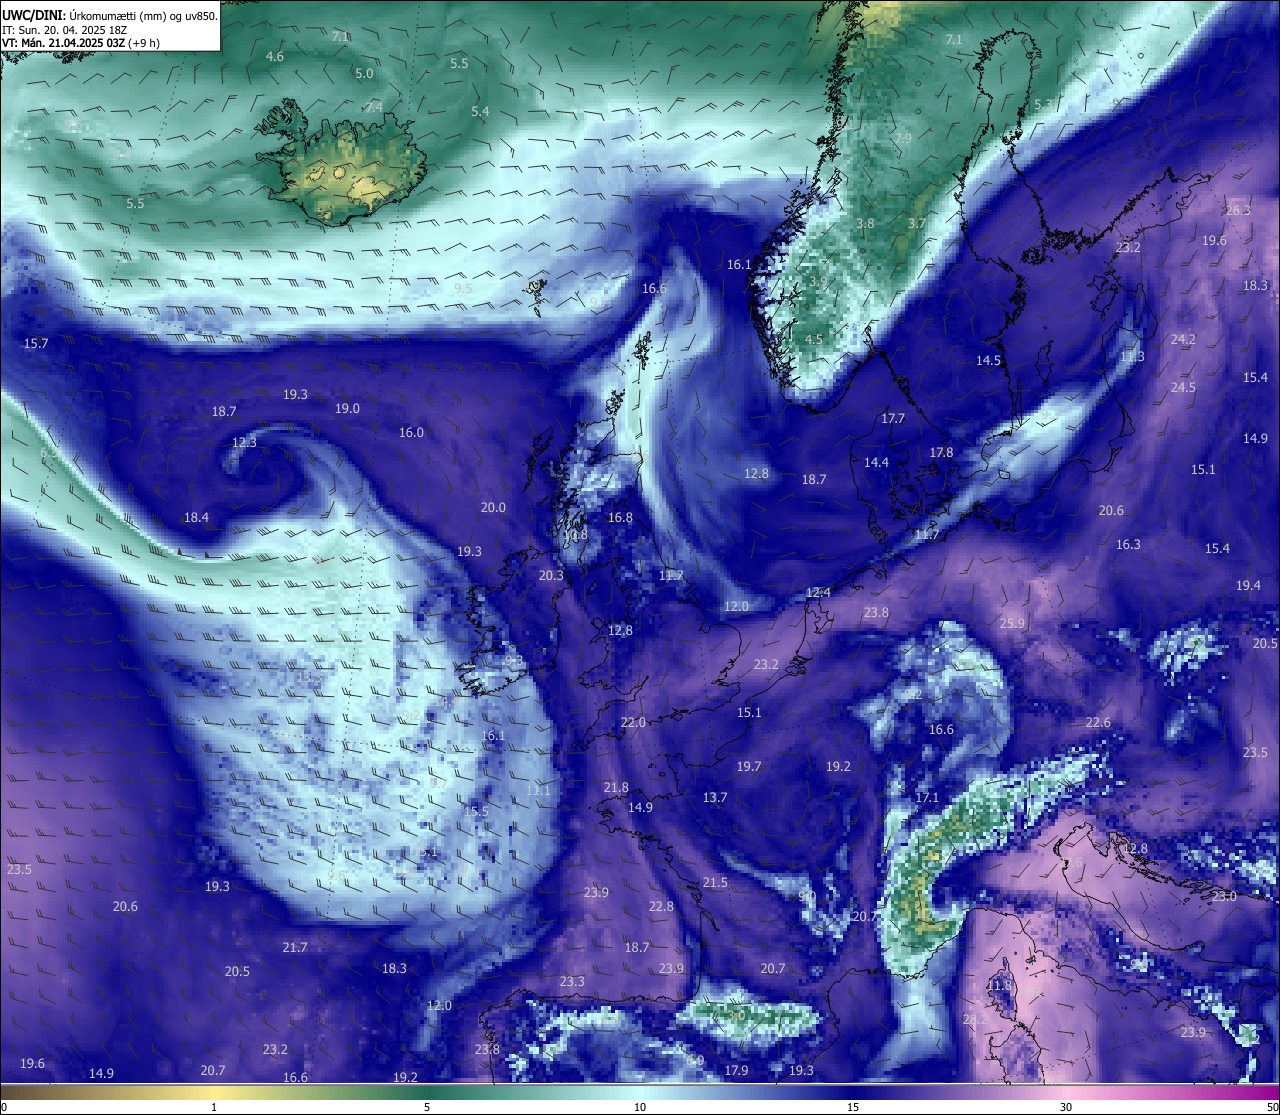Click the map value '17.9'
Screen dimensions: 1280x1115
pyautogui.click(x=736, y=1071)
